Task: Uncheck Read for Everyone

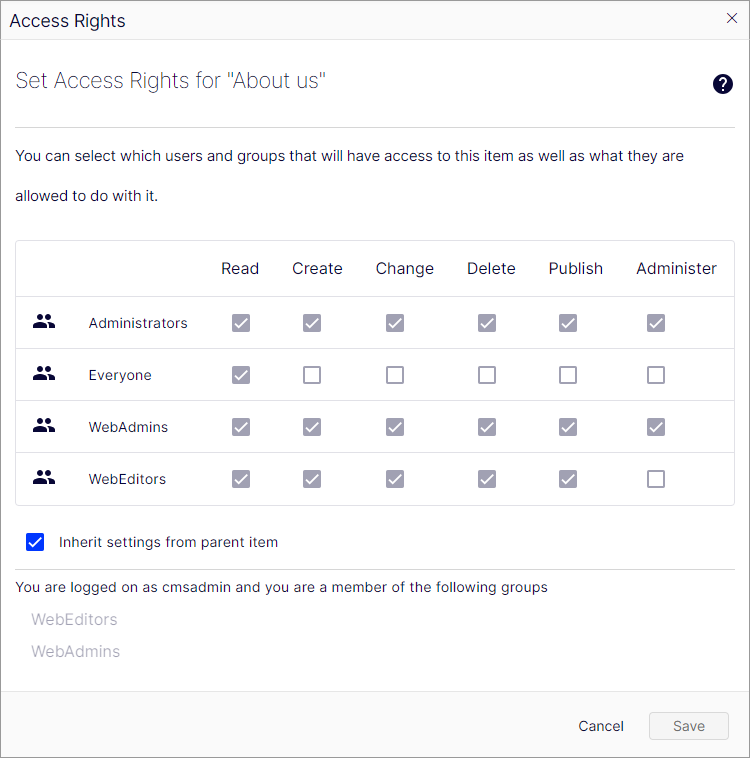Action: (x=241, y=375)
